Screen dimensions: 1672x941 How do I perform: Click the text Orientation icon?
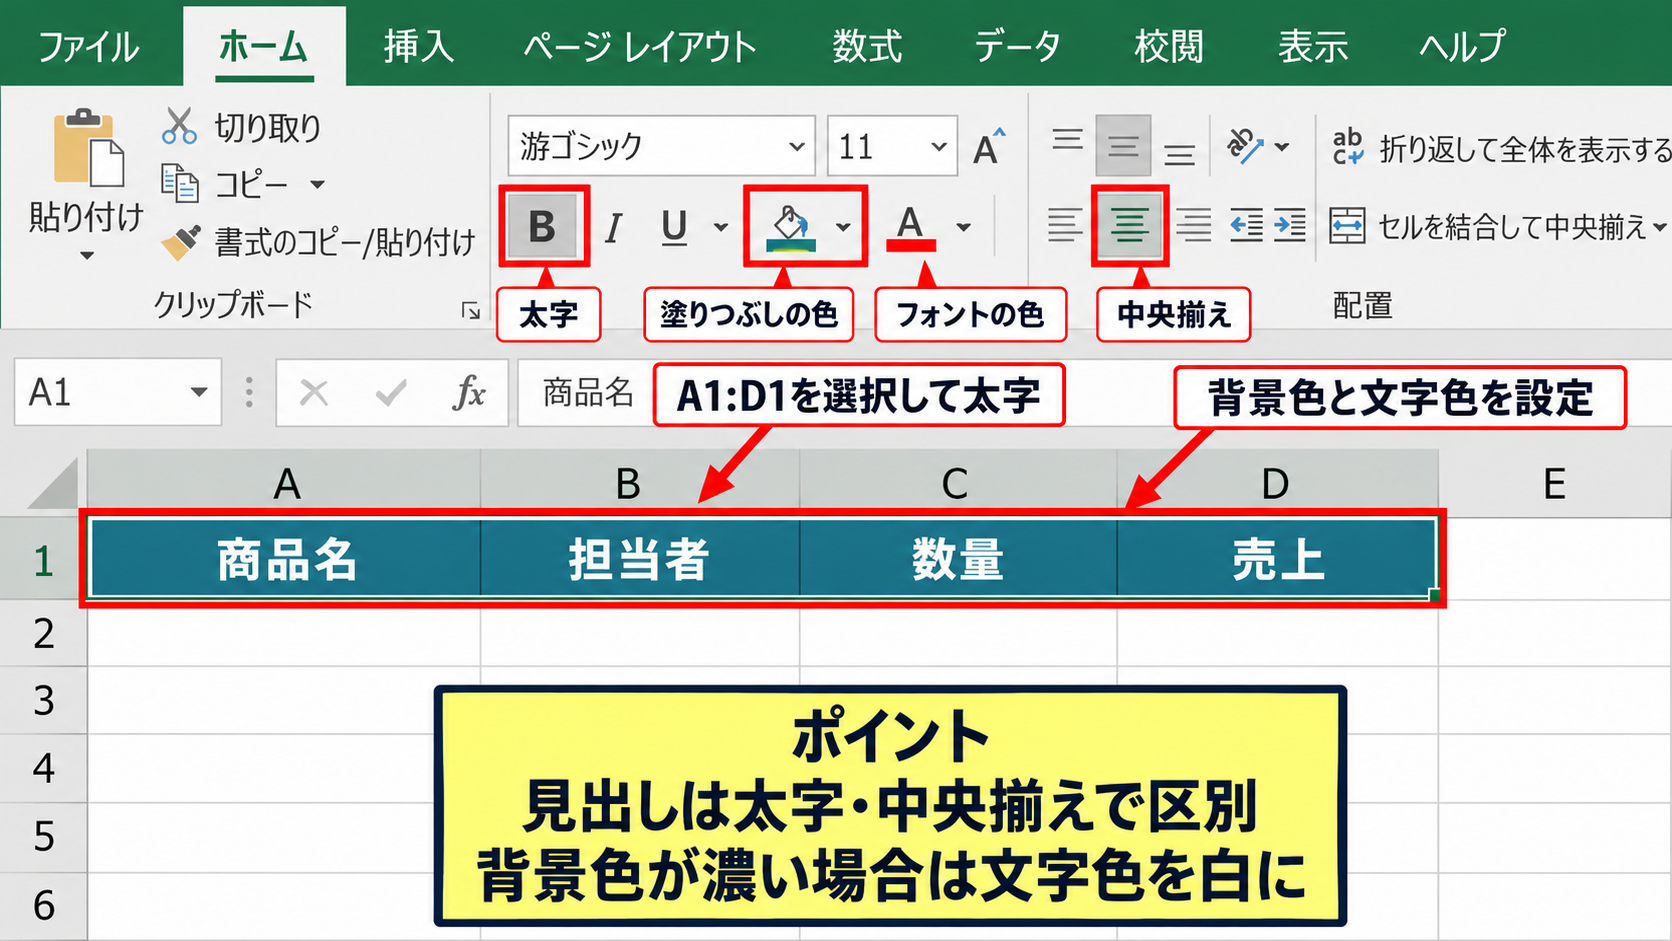pos(1246,147)
